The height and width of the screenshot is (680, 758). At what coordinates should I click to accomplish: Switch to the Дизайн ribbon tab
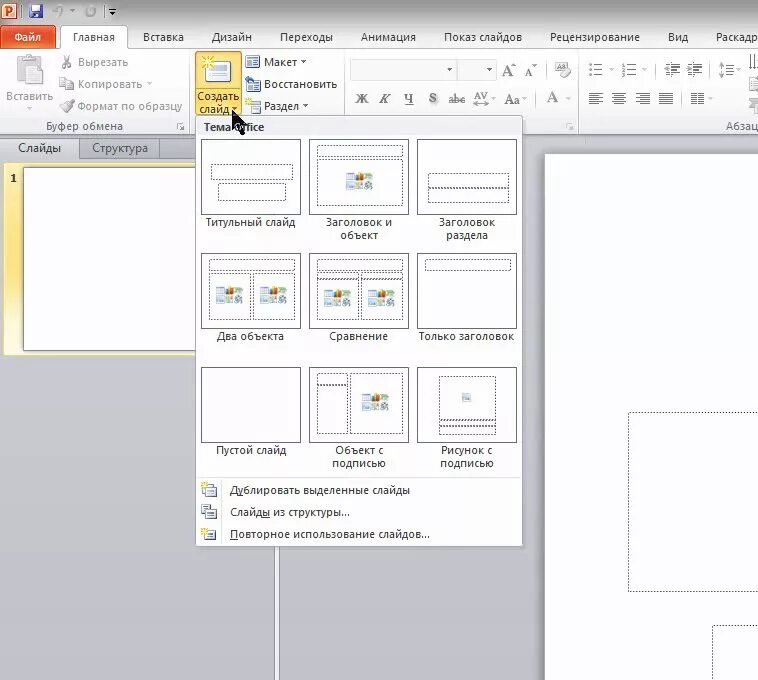click(x=232, y=37)
